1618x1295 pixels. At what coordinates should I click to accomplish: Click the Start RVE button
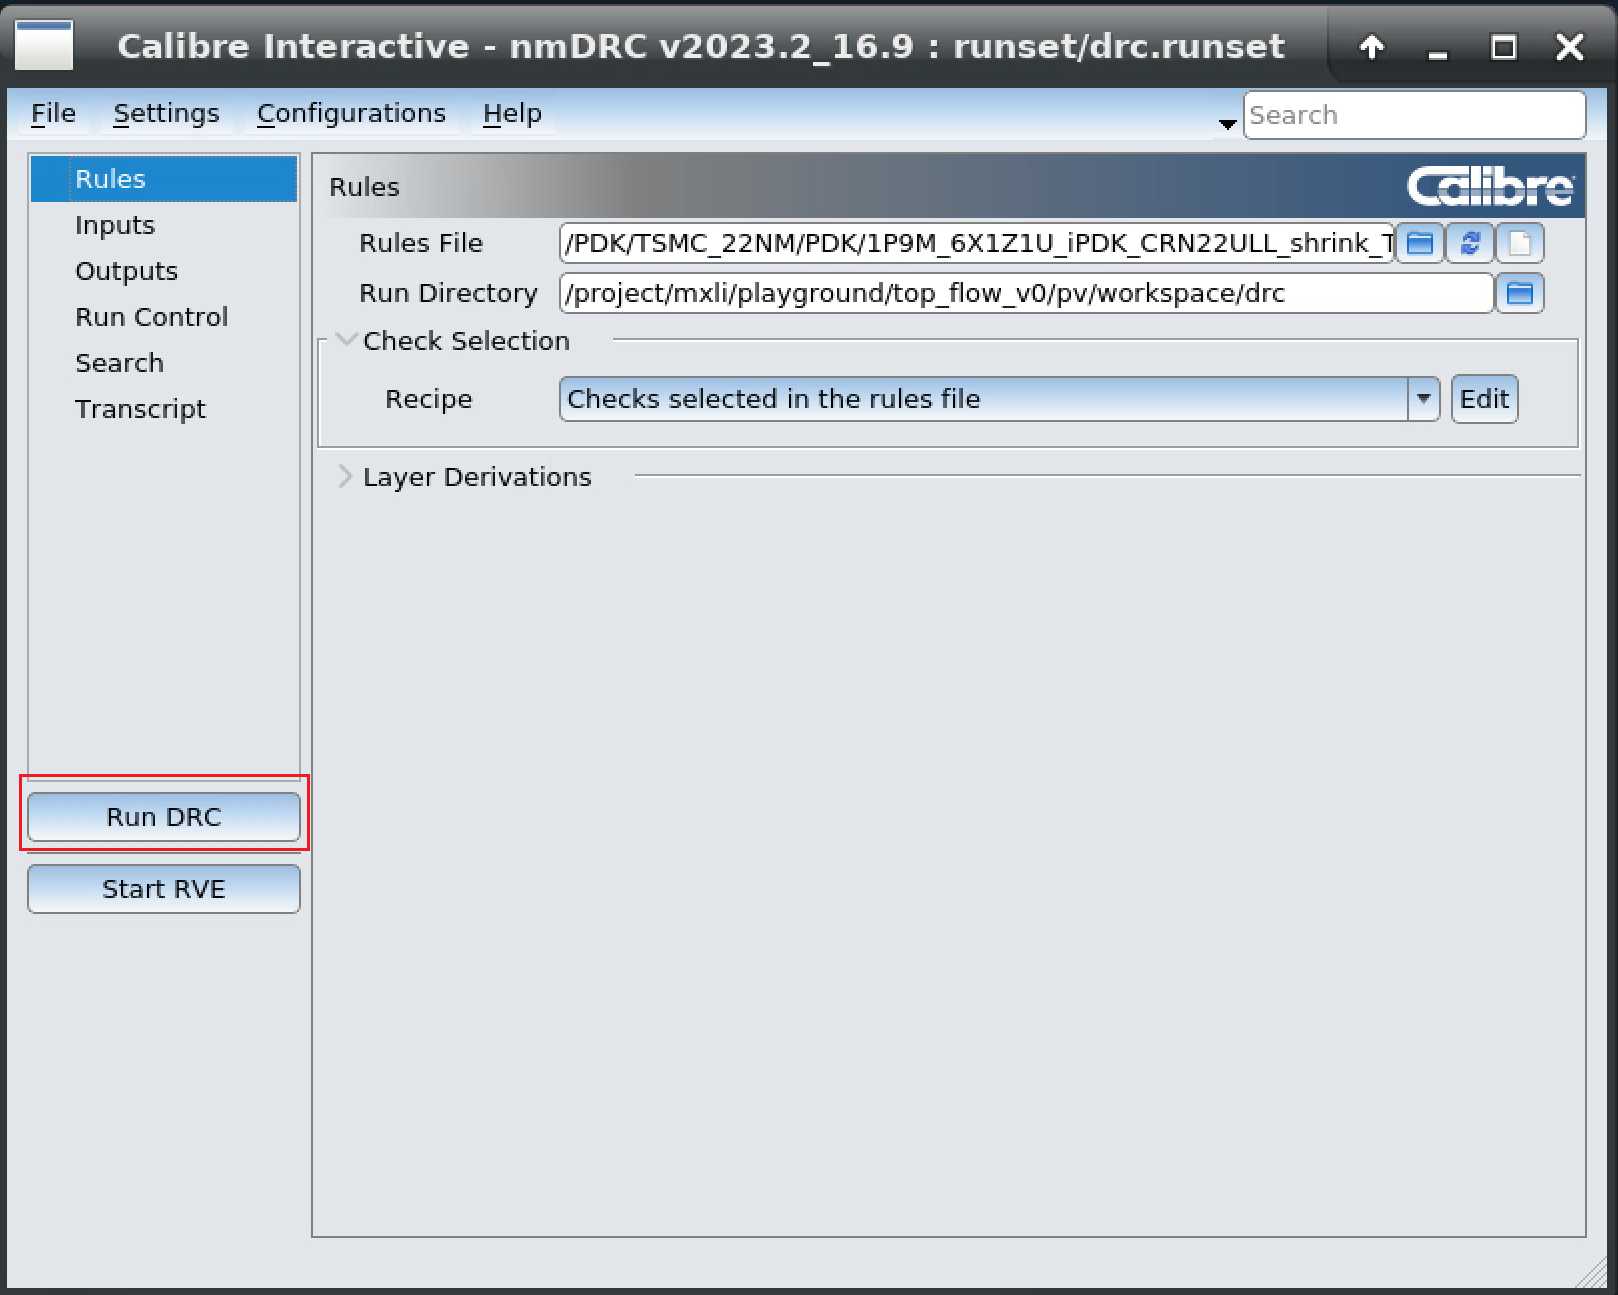pyautogui.click(x=164, y=889)
